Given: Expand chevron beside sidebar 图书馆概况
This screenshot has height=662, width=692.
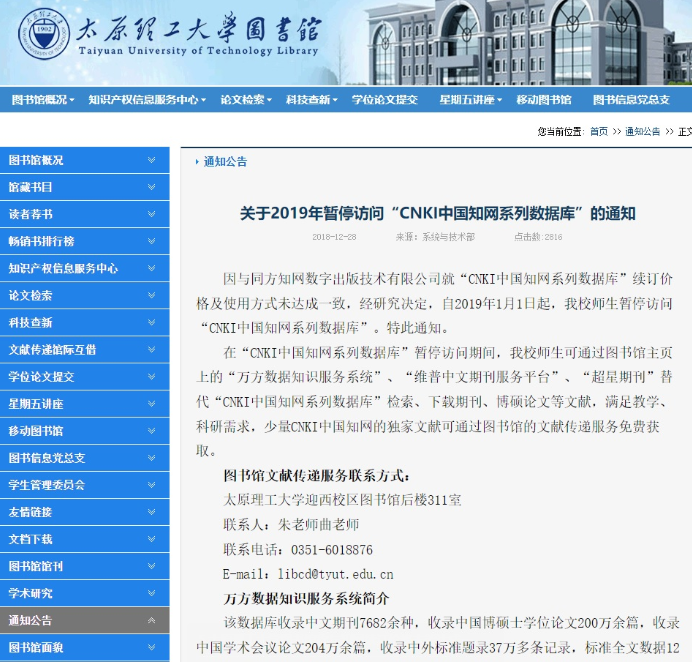Looking at the screenshot, I should coord(151,160).
